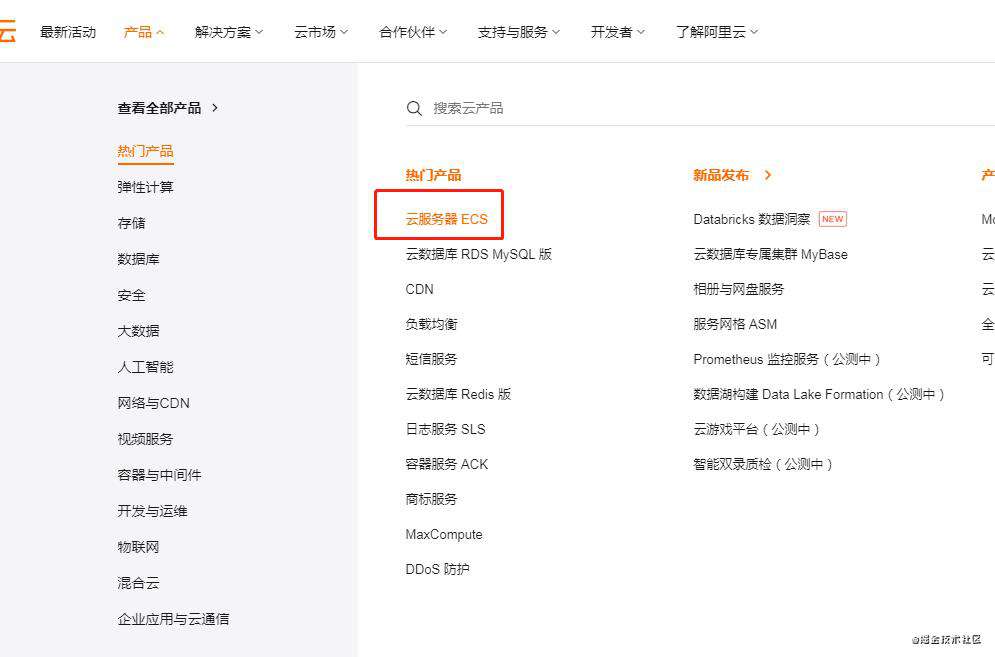Screen dimensions: 995x657
Task: Select the 热门产品 sidebar category
Action: tap(145, 151)
